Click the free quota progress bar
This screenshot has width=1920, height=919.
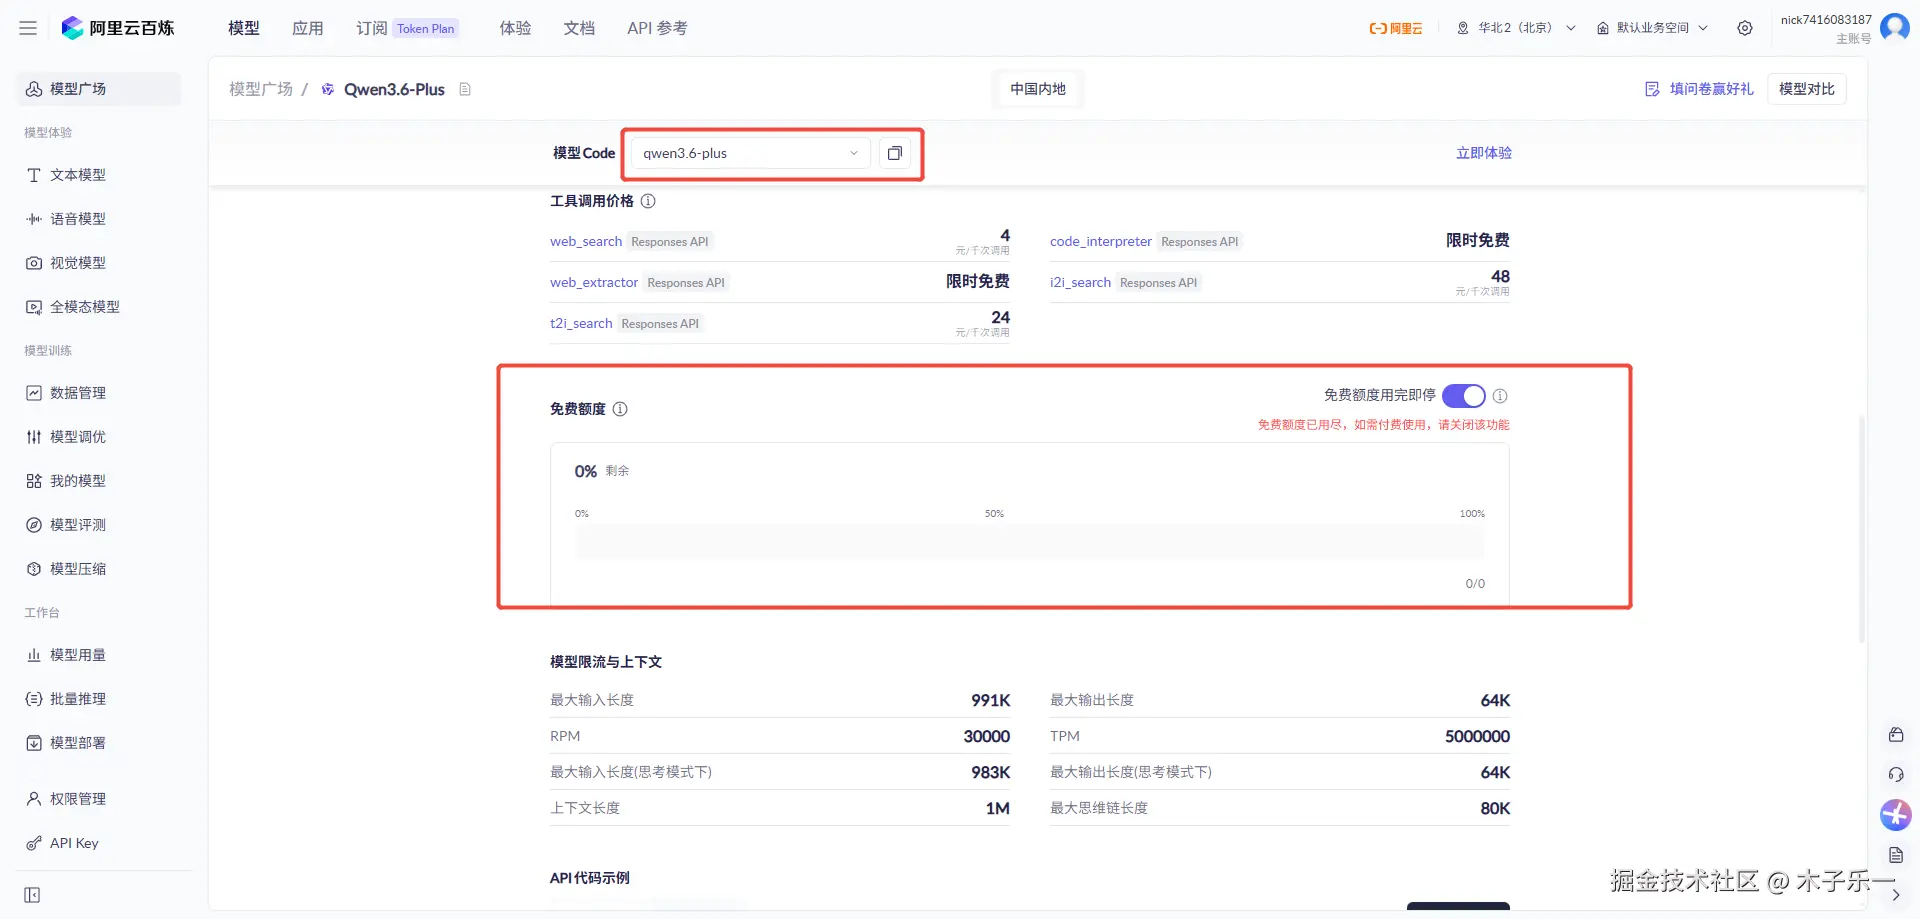[x=1030, y=542]
